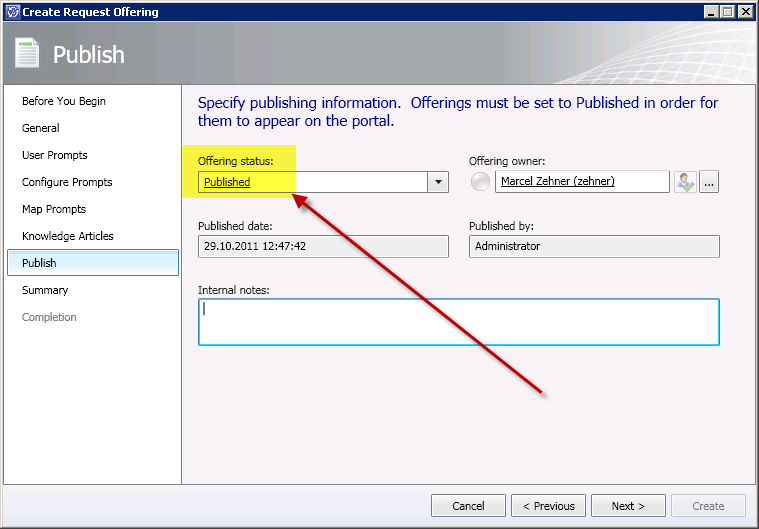Switch to Configure Prompts step
The width and height of the screenshot is (759, 529).
pos(67,182)
